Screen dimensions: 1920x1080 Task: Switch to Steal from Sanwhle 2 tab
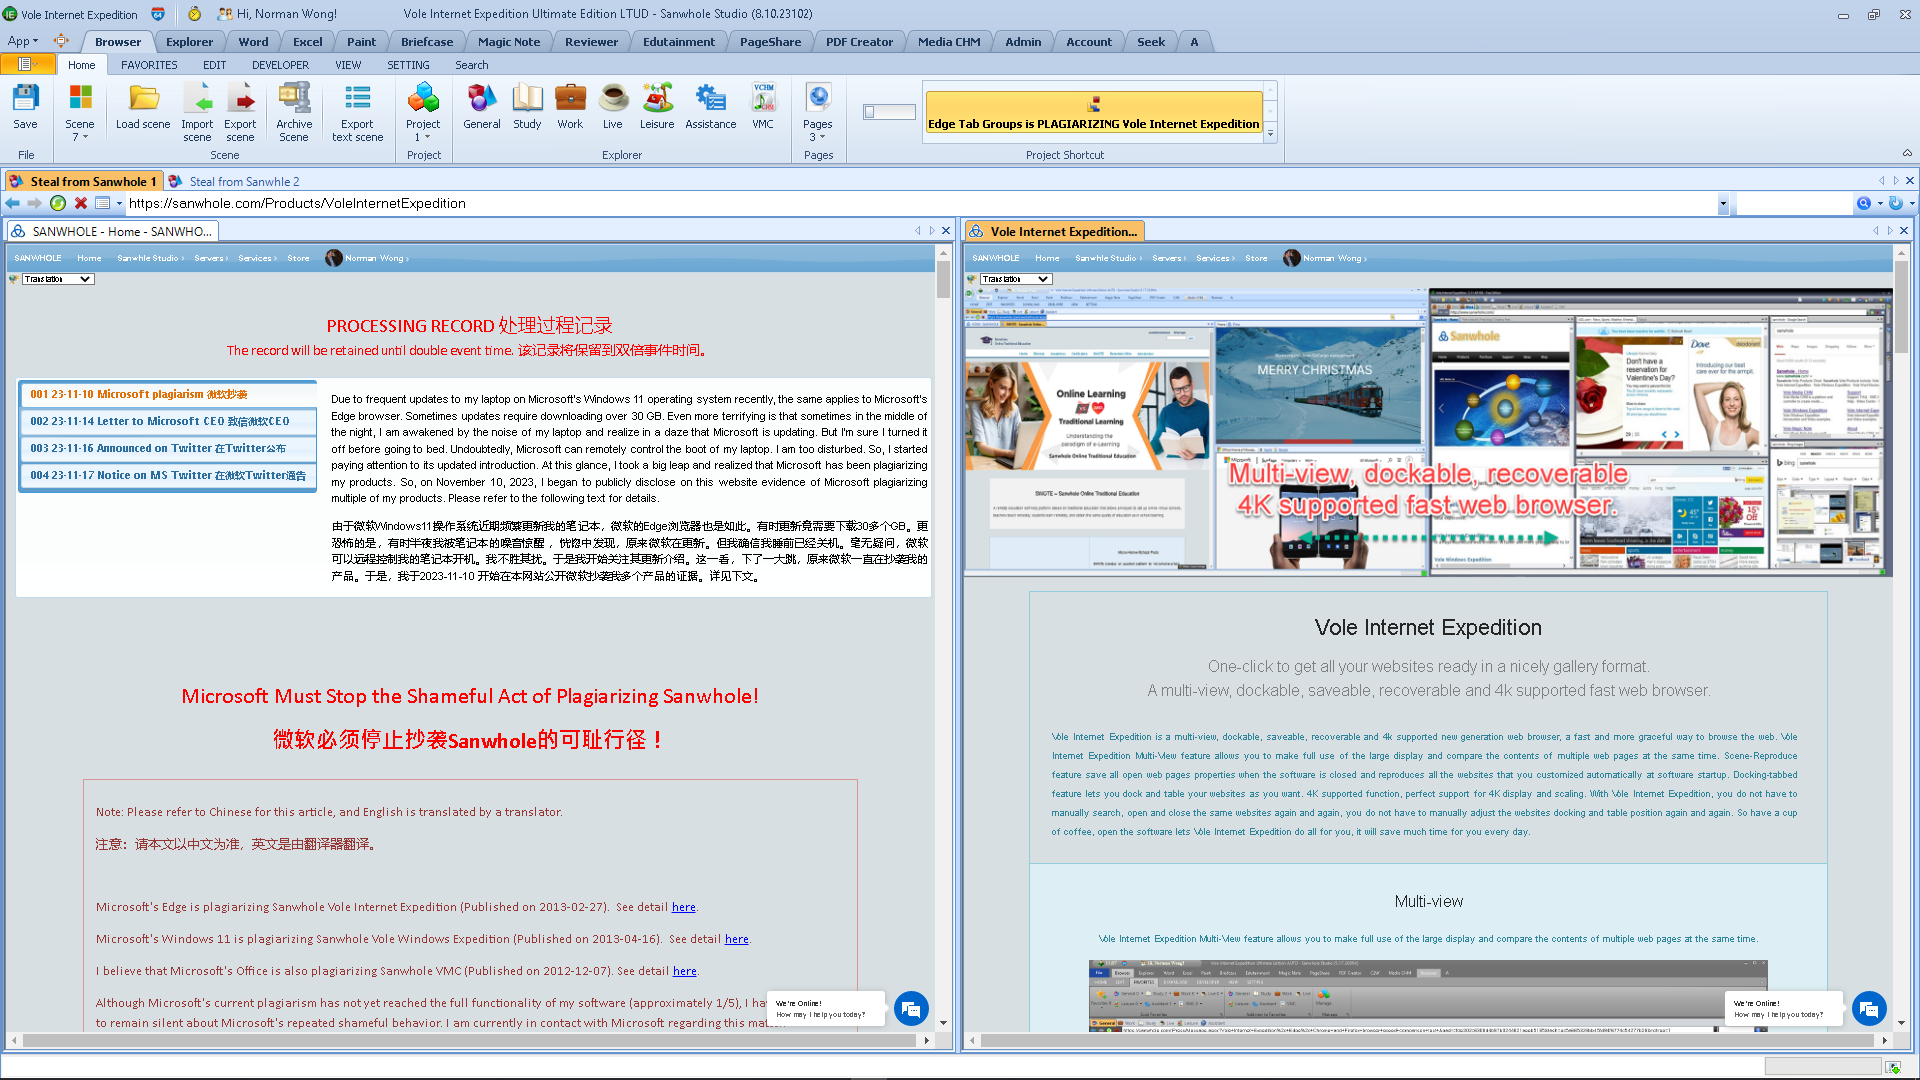(234, 181)
